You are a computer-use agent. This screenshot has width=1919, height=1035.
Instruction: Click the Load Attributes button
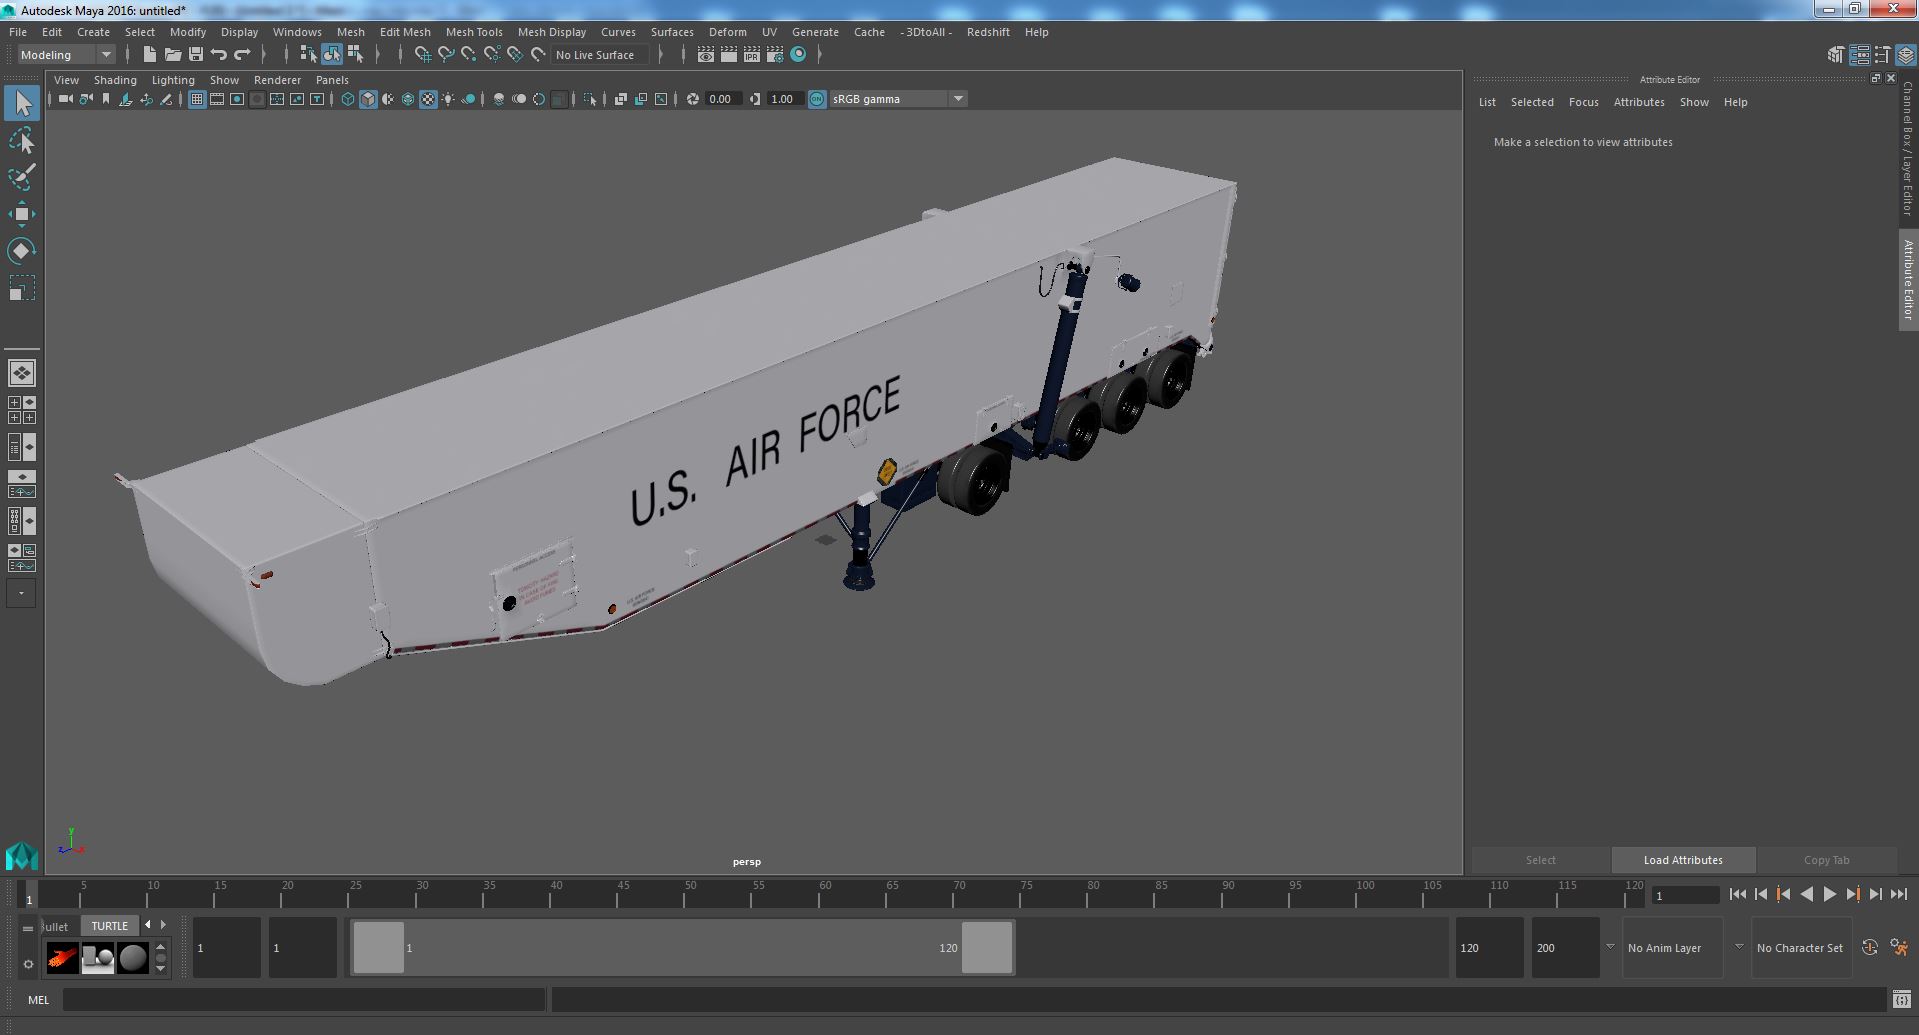click(1683, 860)
